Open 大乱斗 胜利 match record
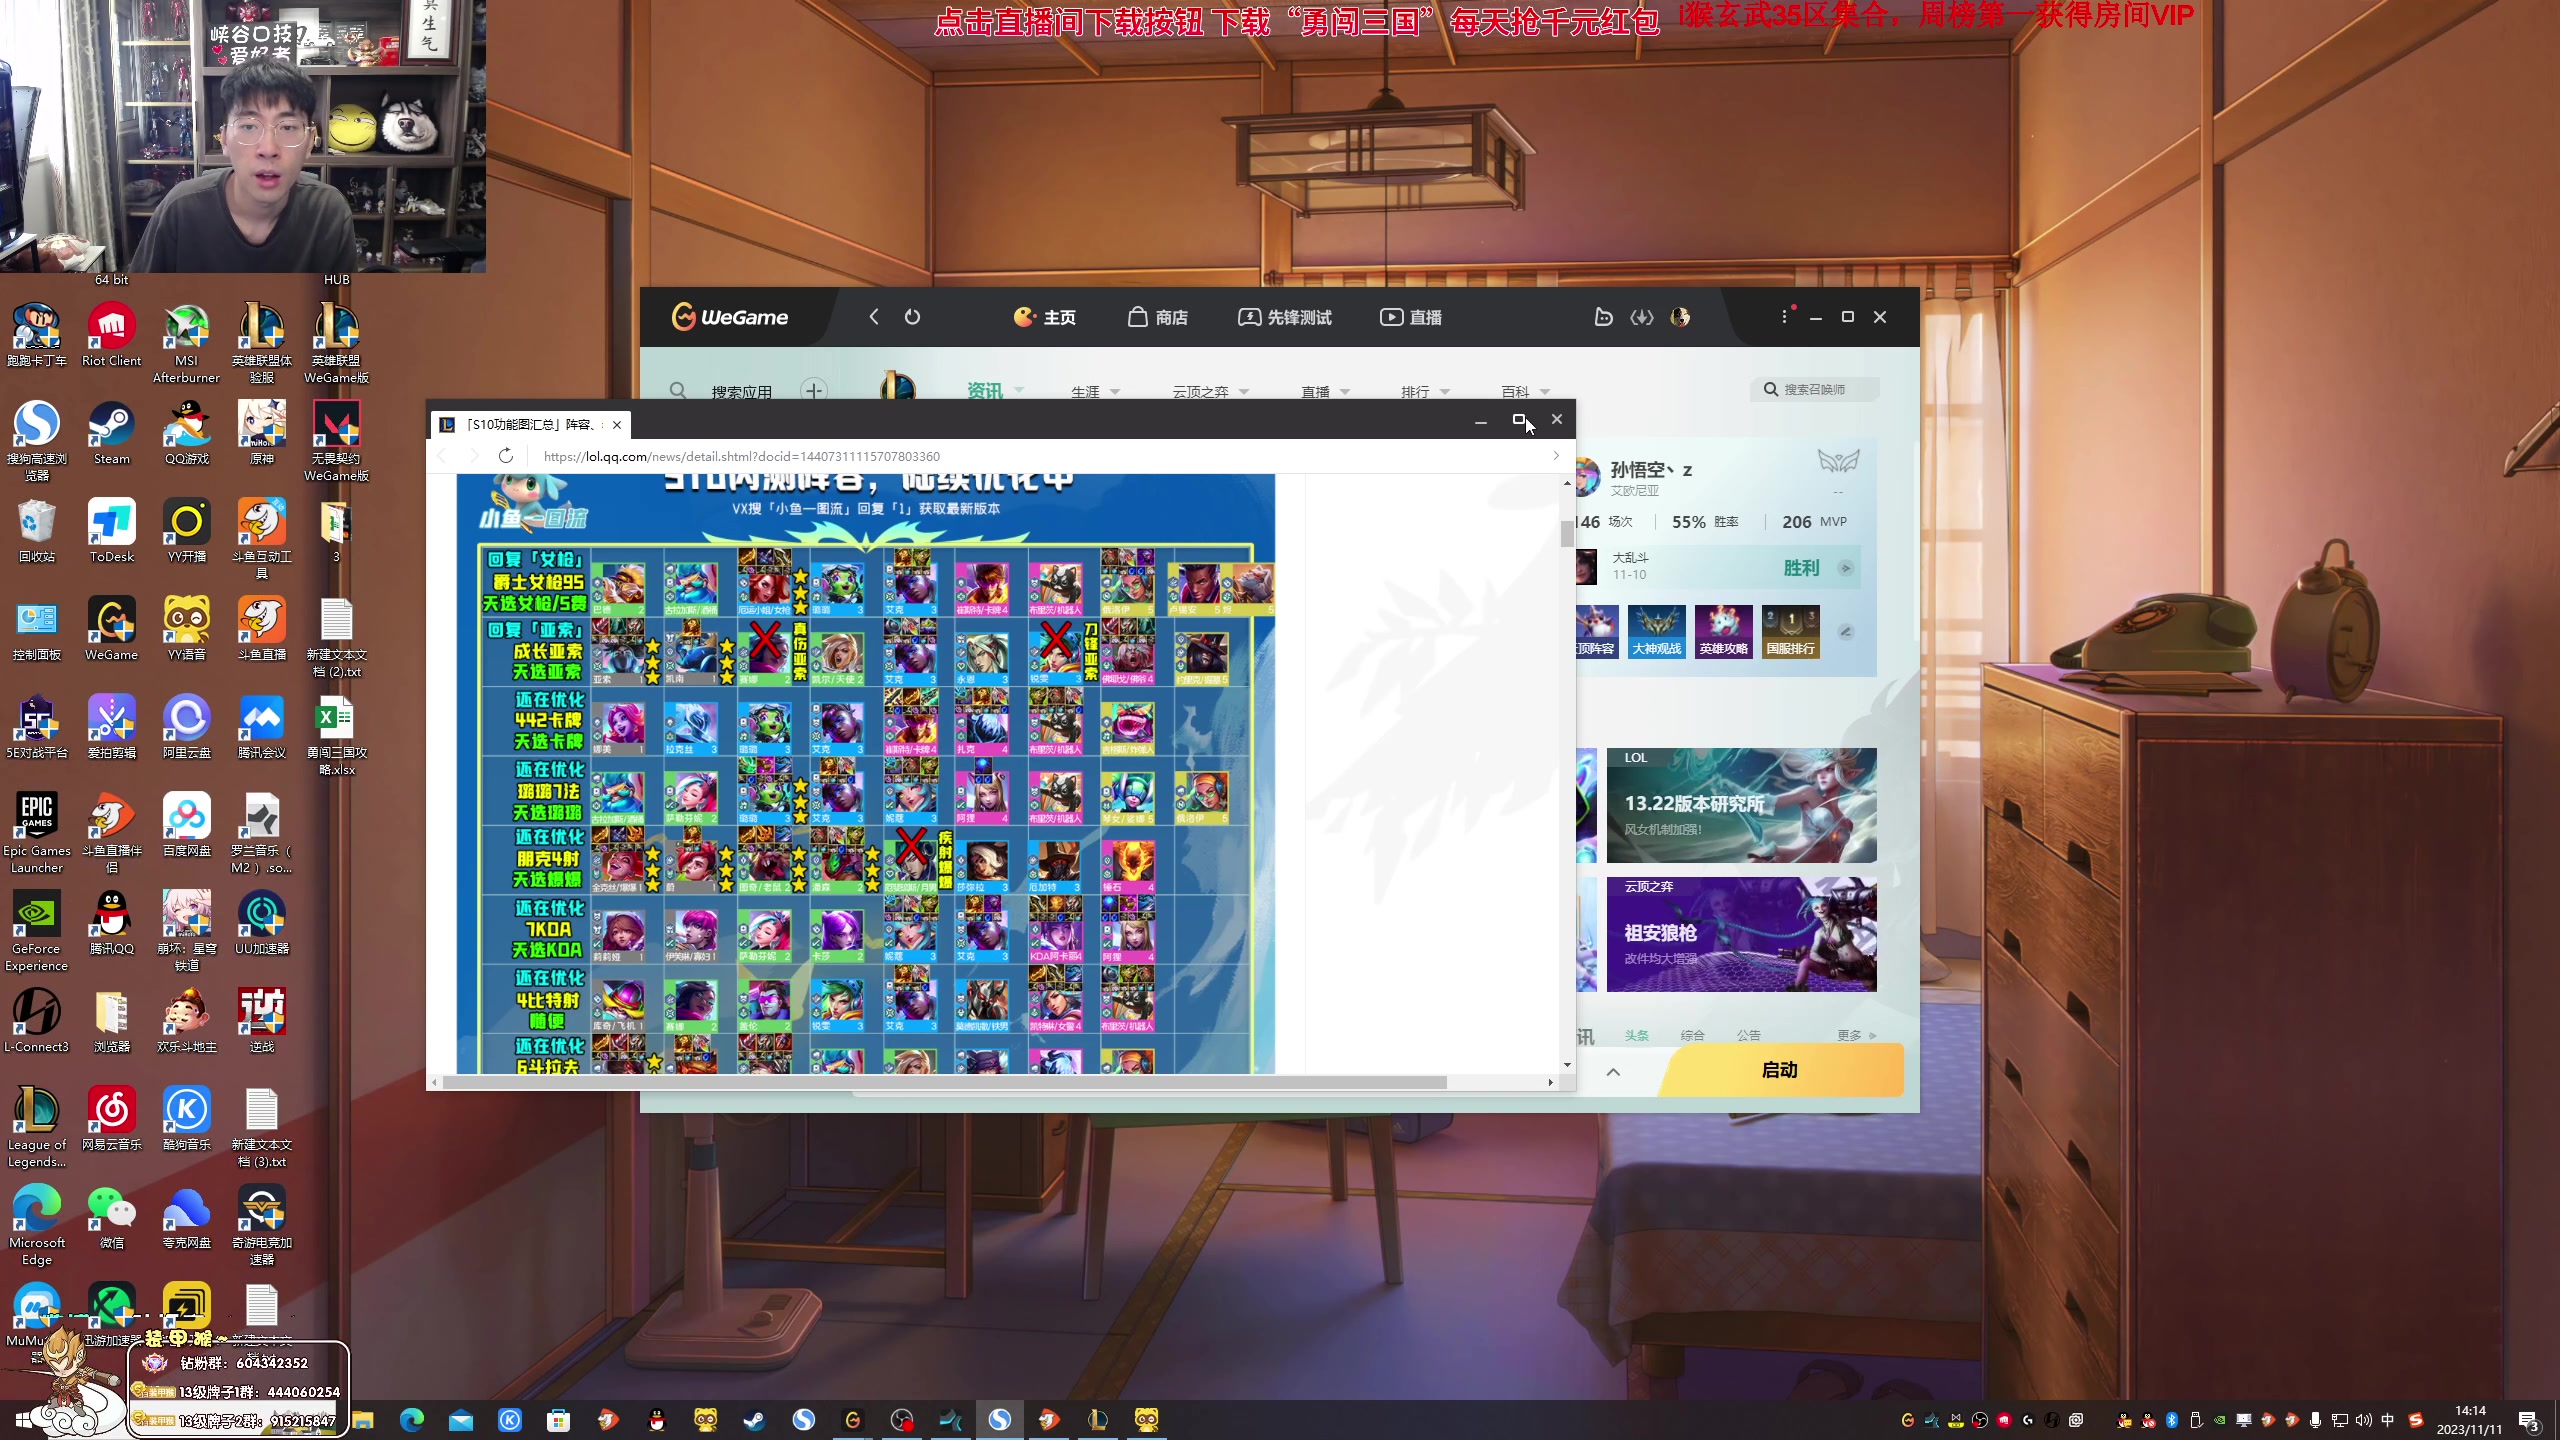 [1718, 567]
